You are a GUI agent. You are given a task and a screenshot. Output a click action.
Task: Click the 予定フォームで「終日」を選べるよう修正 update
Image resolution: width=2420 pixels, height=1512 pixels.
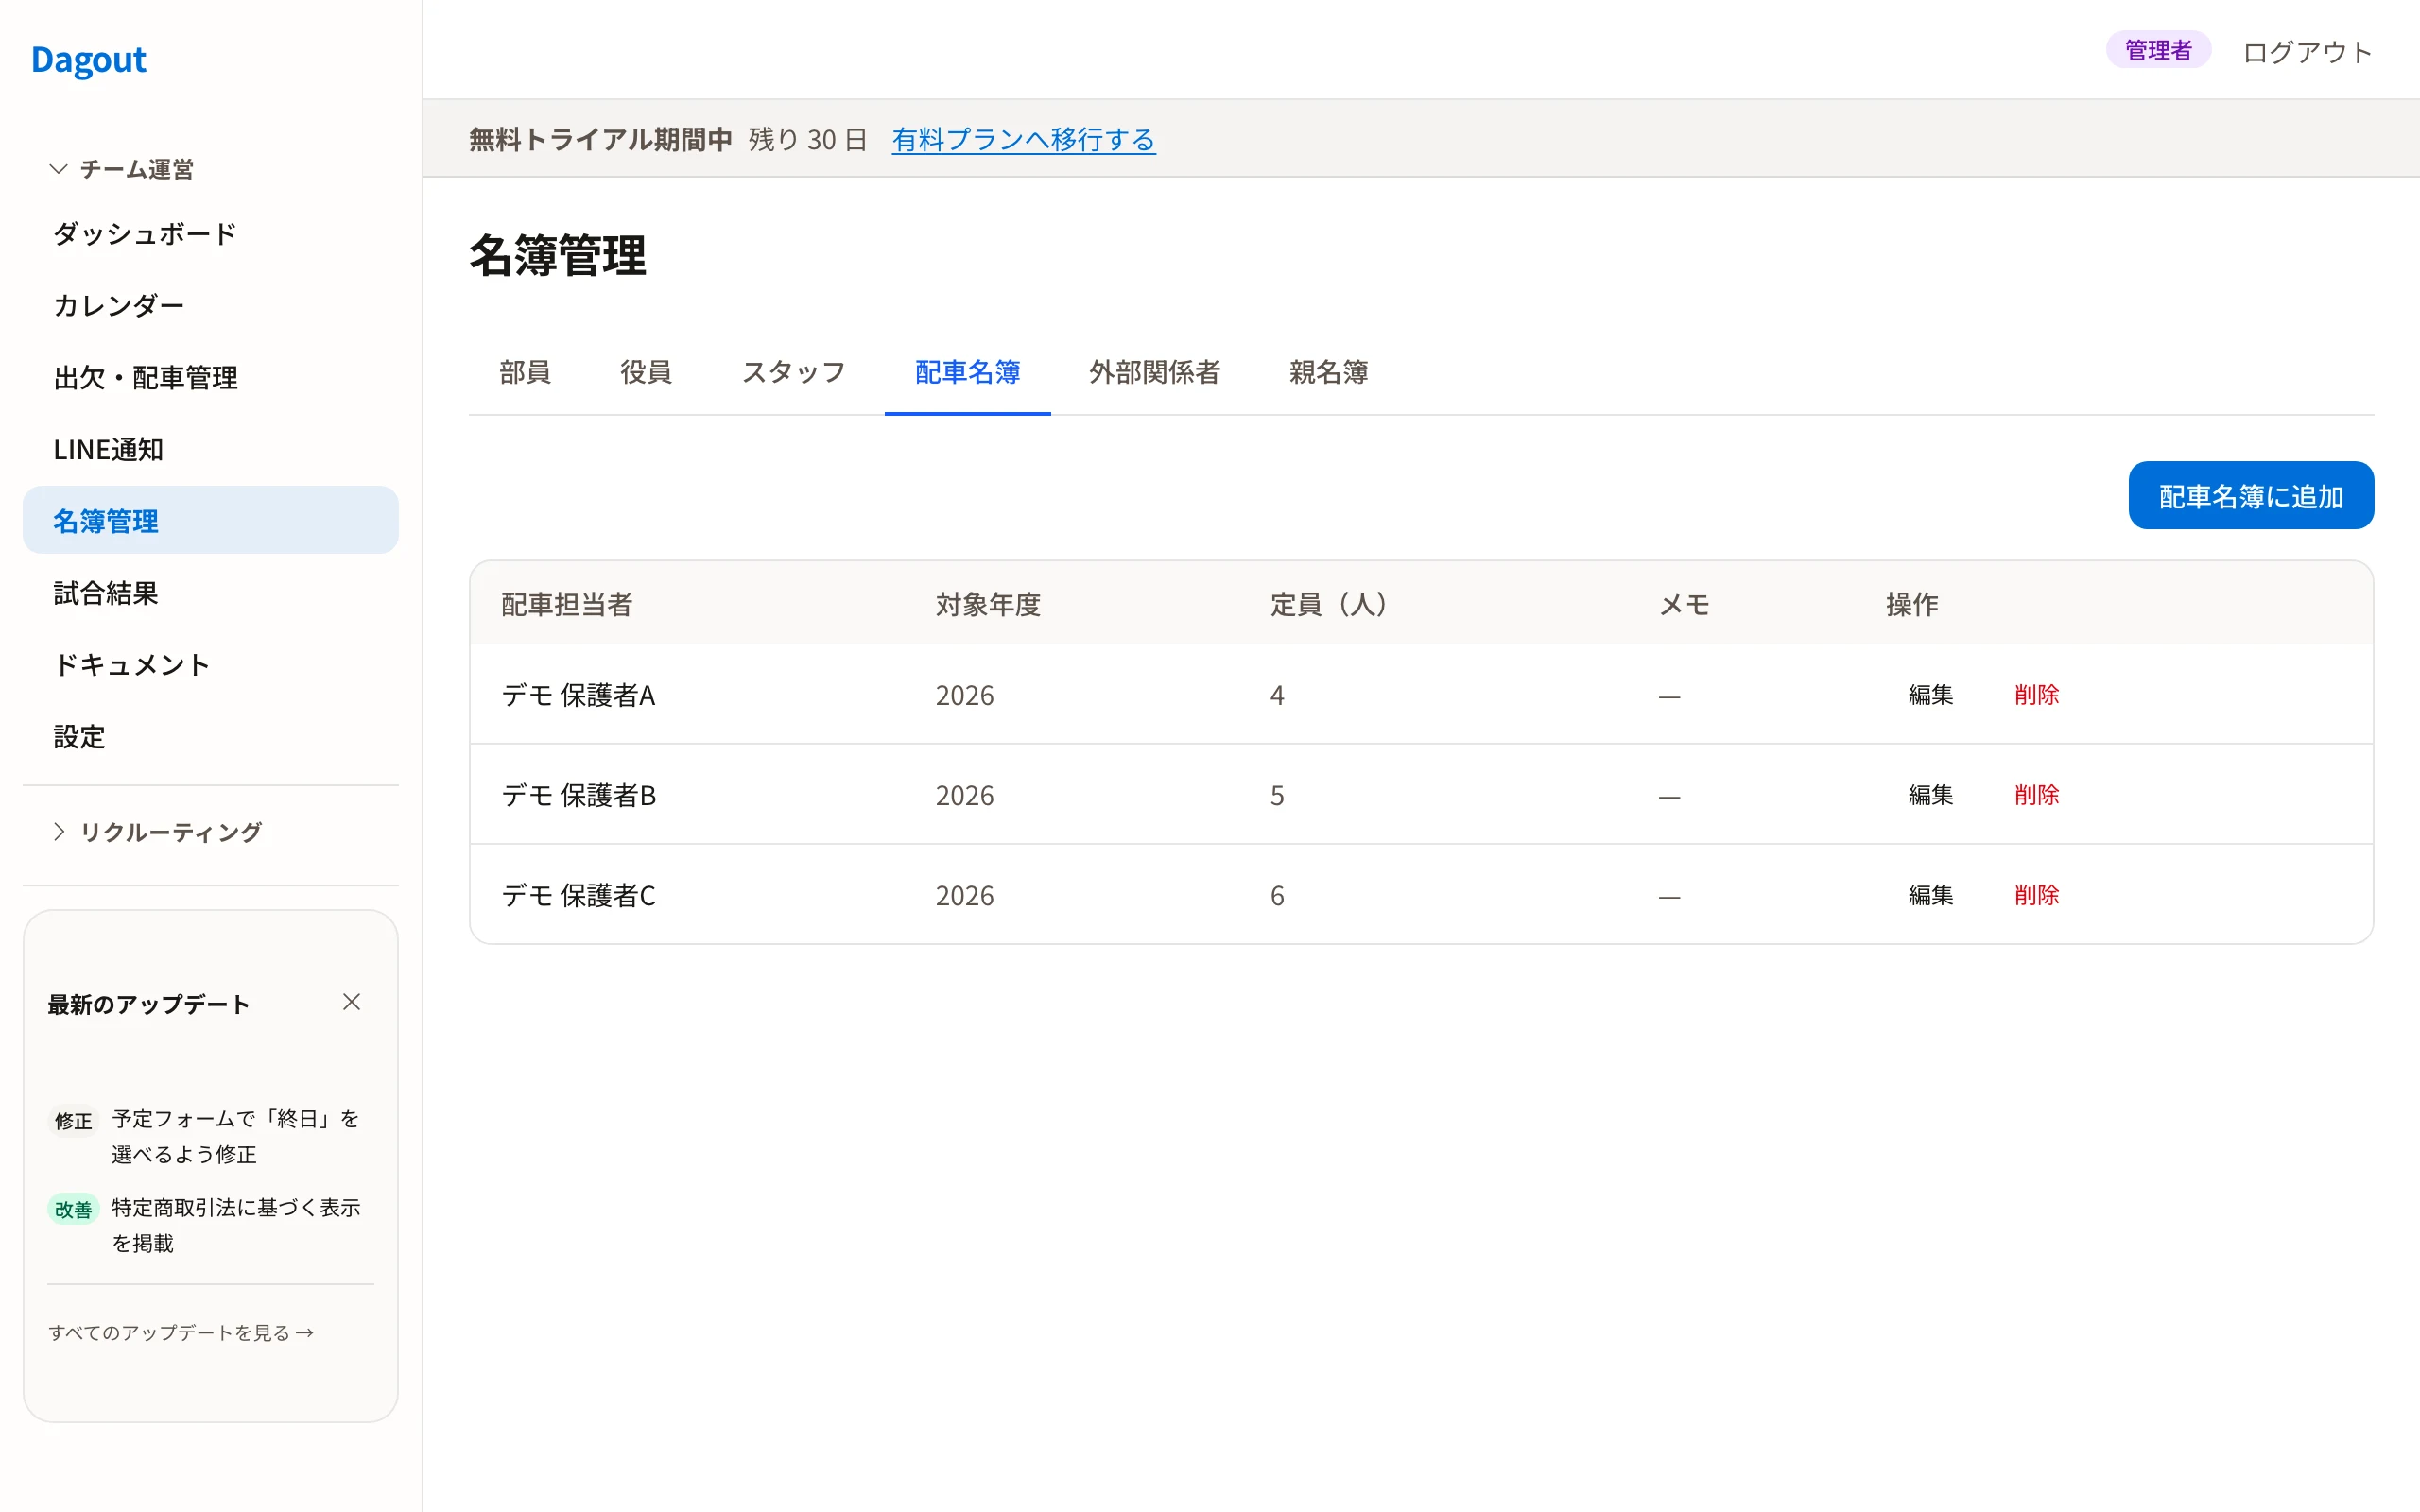coord(236,1136)
